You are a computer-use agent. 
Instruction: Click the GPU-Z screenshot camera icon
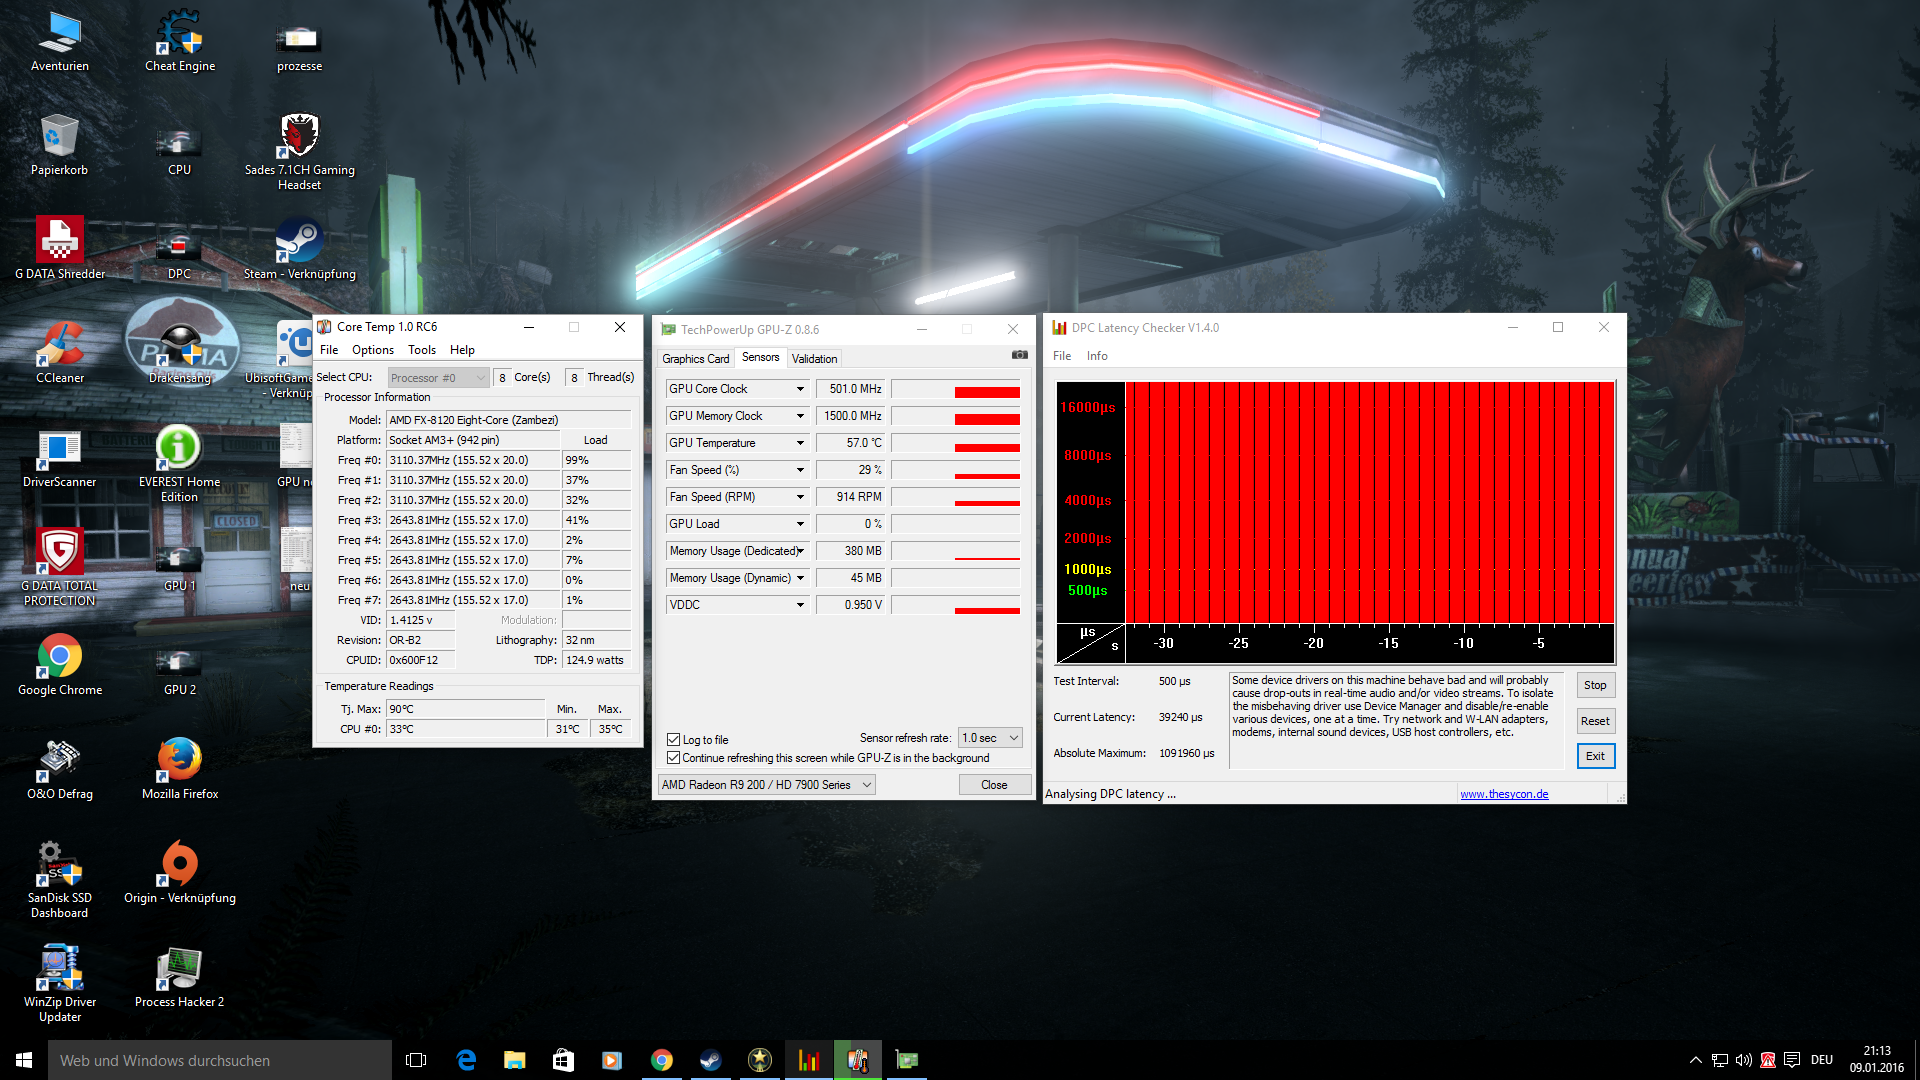click(1019, 355)
